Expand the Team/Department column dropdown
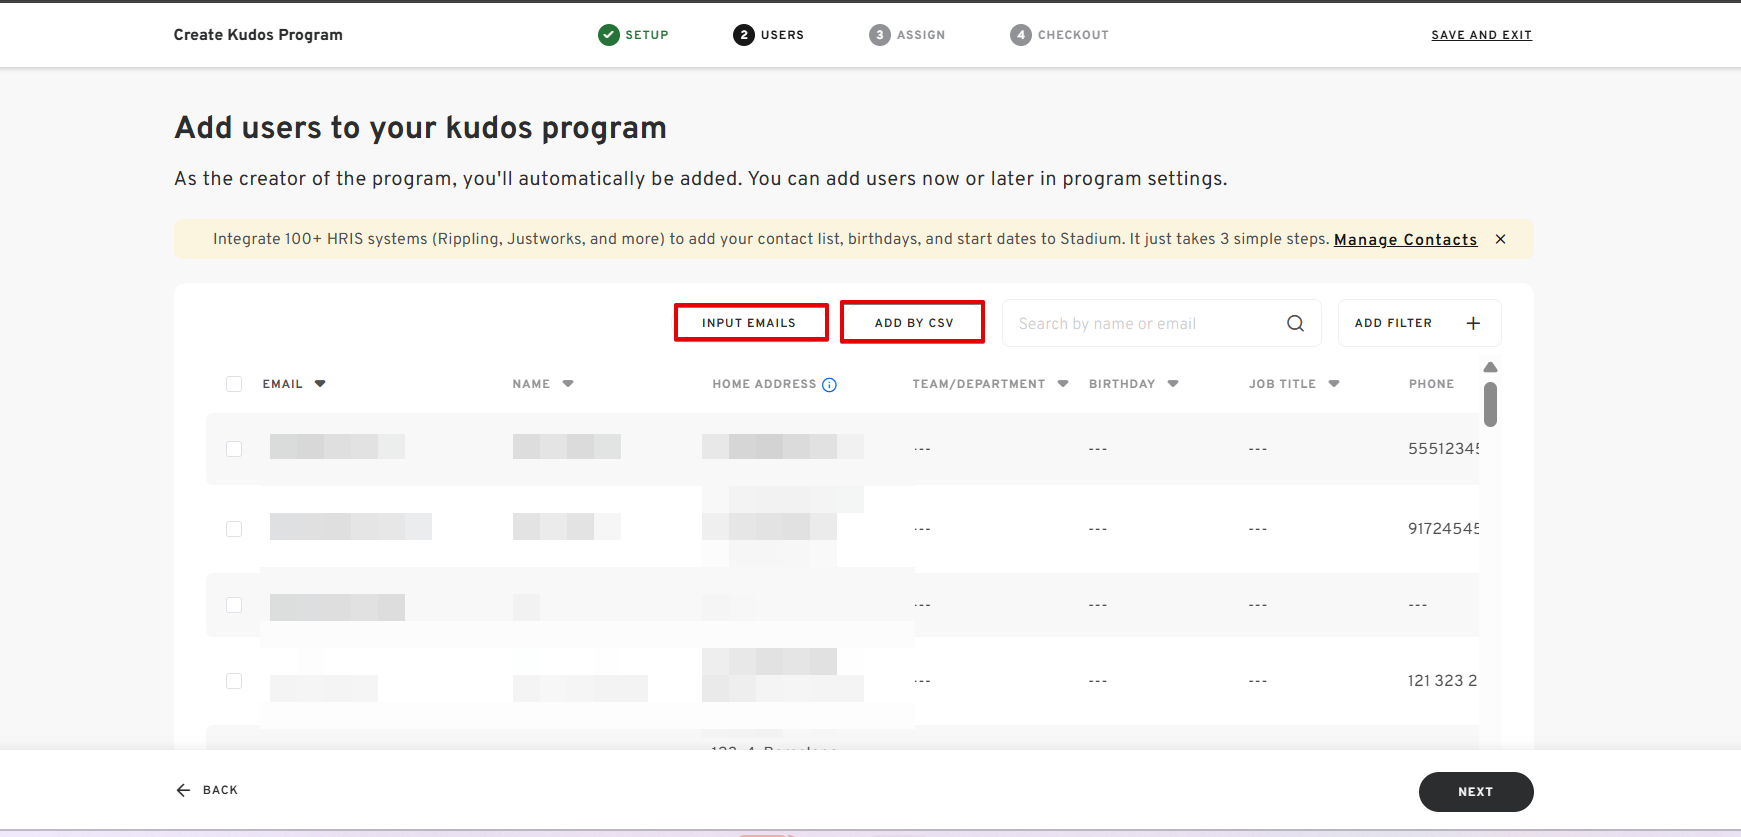This screenshot has height=837, width=1741. coord(1063,384)
